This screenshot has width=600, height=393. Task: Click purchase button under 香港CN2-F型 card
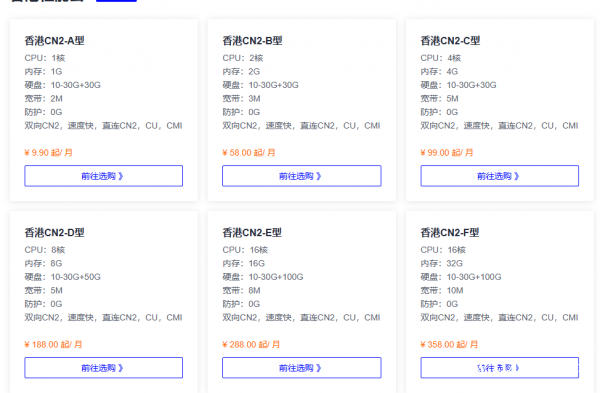point(499,368)
